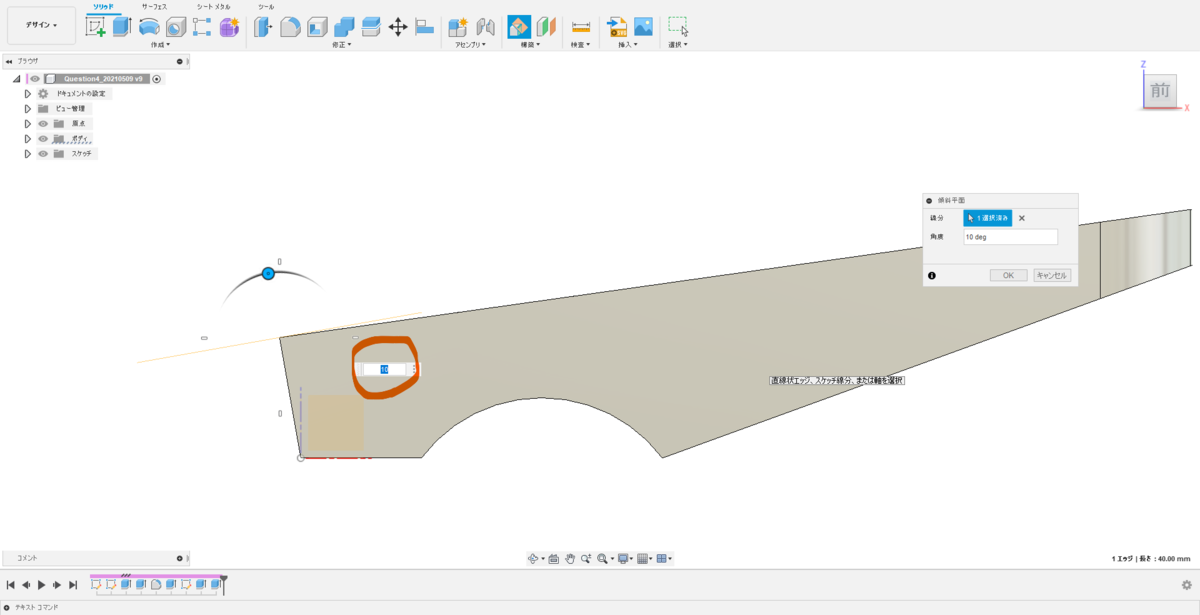Select the Combine tool icon
1200x615 pixels.
(344, 27)
